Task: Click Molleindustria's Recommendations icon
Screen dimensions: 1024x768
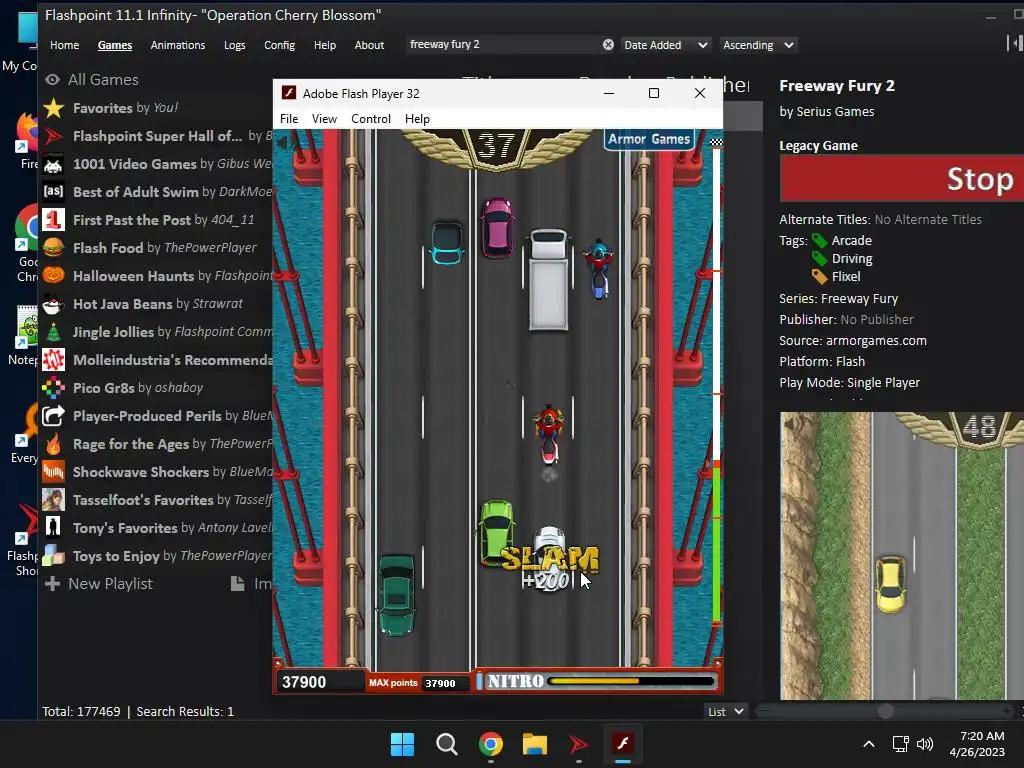Action: (x=54, y=360)
